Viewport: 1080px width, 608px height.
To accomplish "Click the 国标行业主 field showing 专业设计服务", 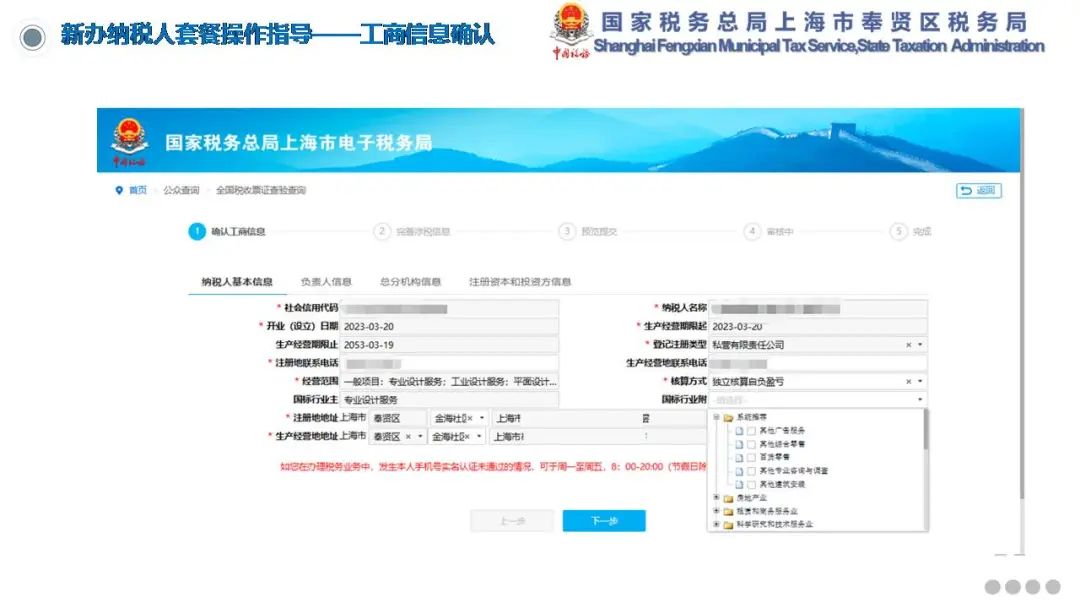I will click(450, 399).
